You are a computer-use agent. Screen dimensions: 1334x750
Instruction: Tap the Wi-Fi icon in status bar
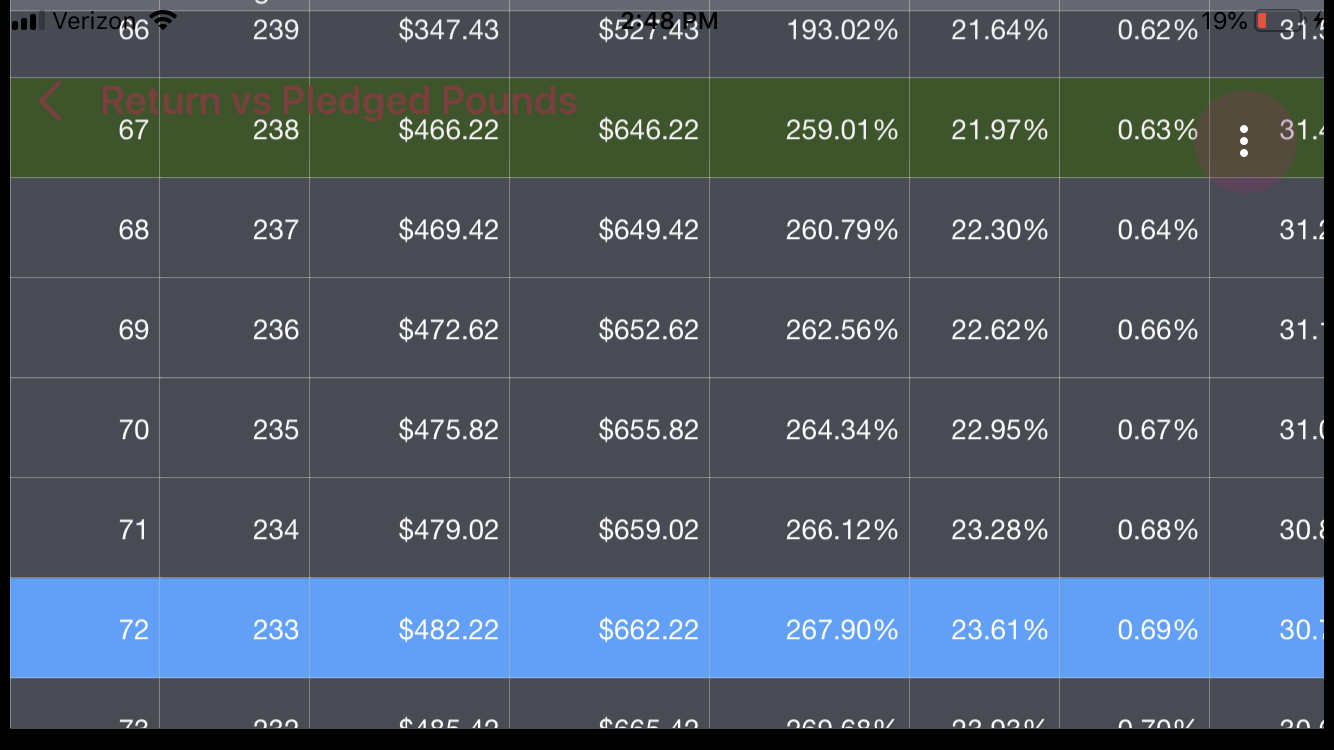click(x=163, y=21)
